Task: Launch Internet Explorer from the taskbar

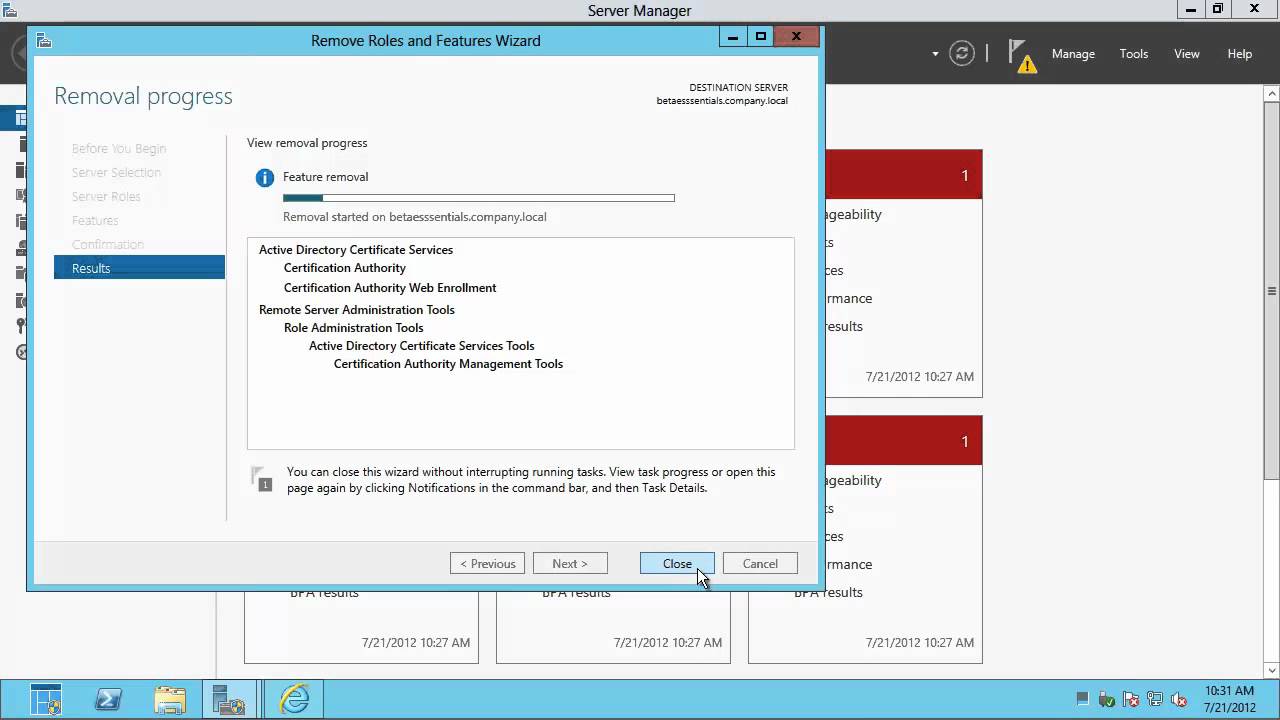Action: click(295, 699)
